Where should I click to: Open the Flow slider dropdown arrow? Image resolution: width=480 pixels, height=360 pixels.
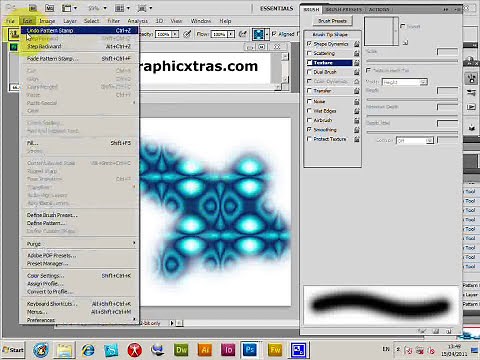click(231, 34)
